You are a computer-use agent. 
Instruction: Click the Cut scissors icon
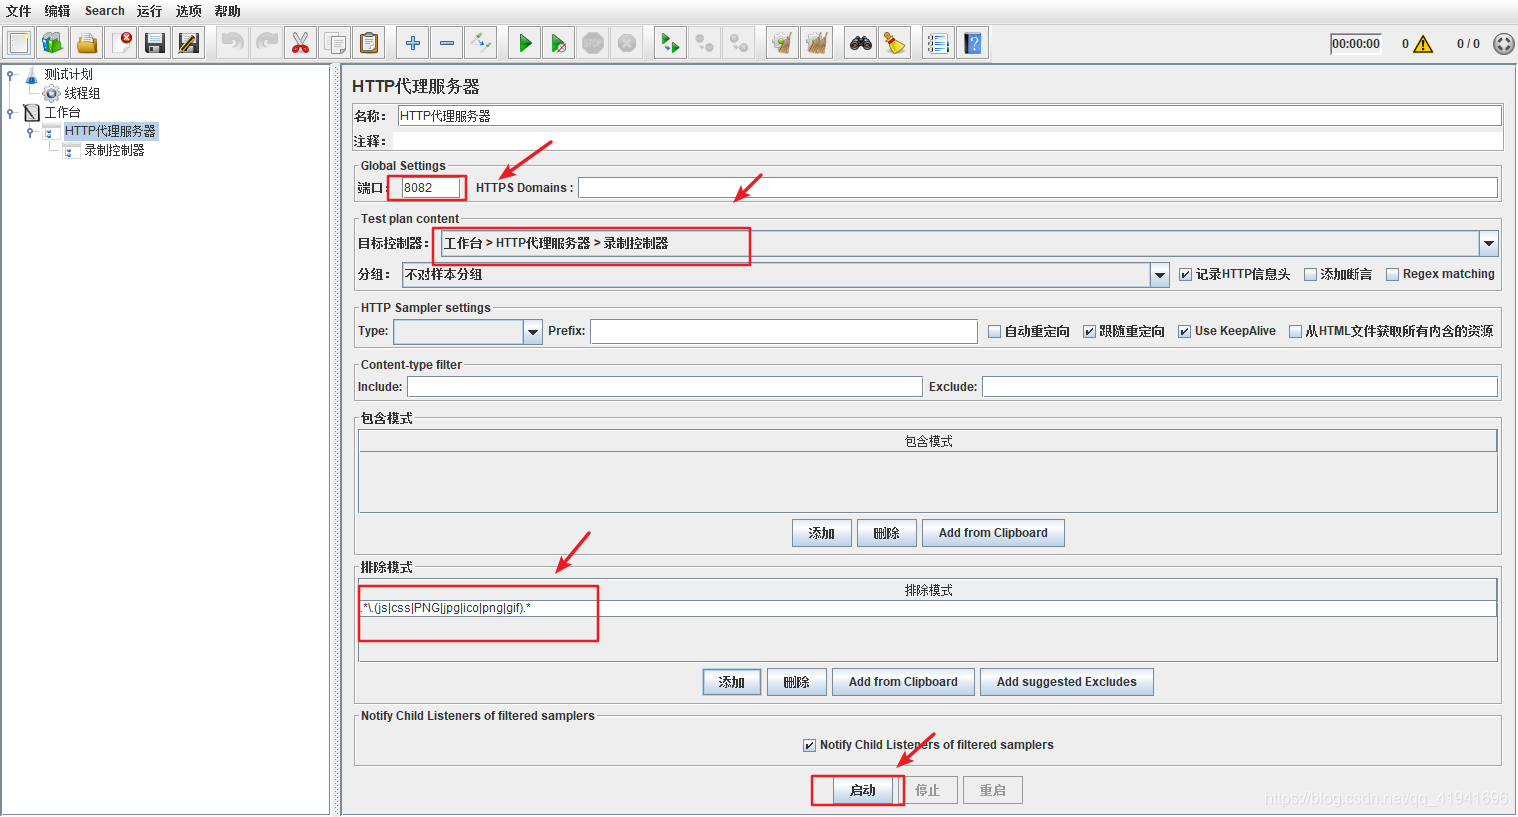pyautogui.click(x=301, y=43)
